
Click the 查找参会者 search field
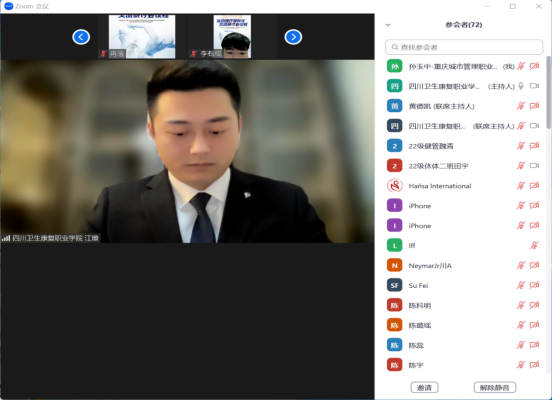[464, 47]
